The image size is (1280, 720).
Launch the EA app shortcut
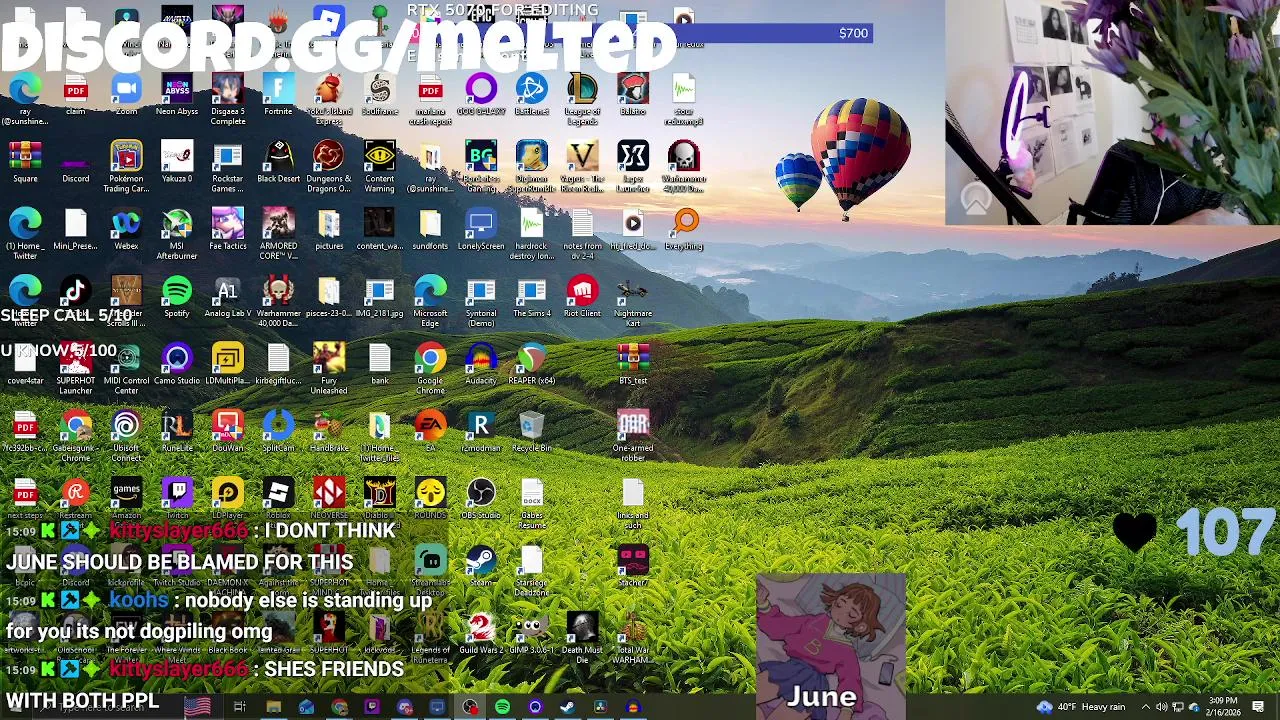click(x=430, y=431)
